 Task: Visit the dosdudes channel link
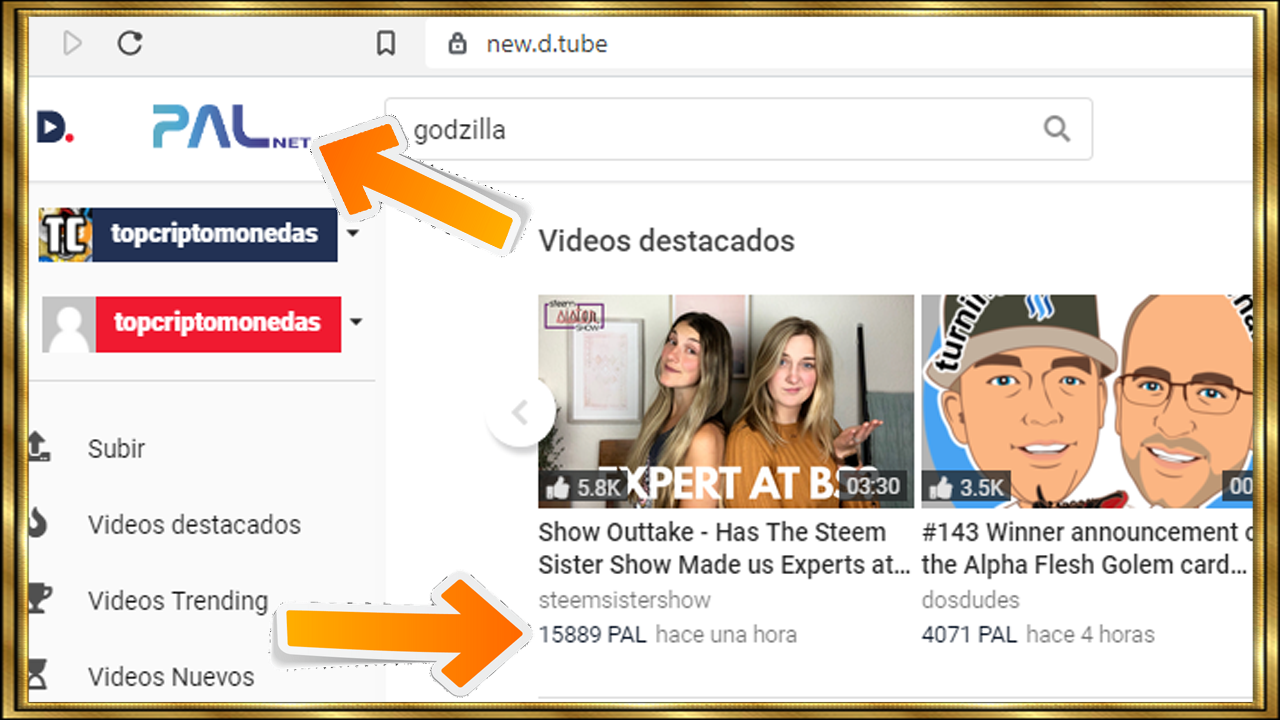tap(971, 600)
